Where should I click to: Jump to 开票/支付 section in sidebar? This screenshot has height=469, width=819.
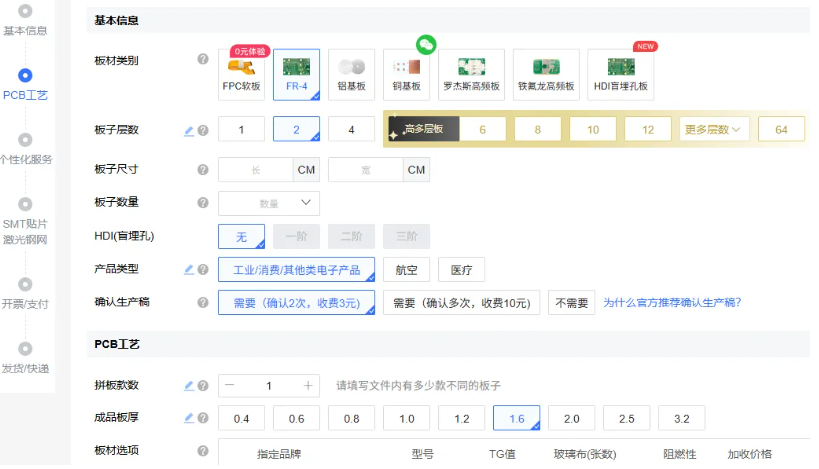[x=25, y=292]
